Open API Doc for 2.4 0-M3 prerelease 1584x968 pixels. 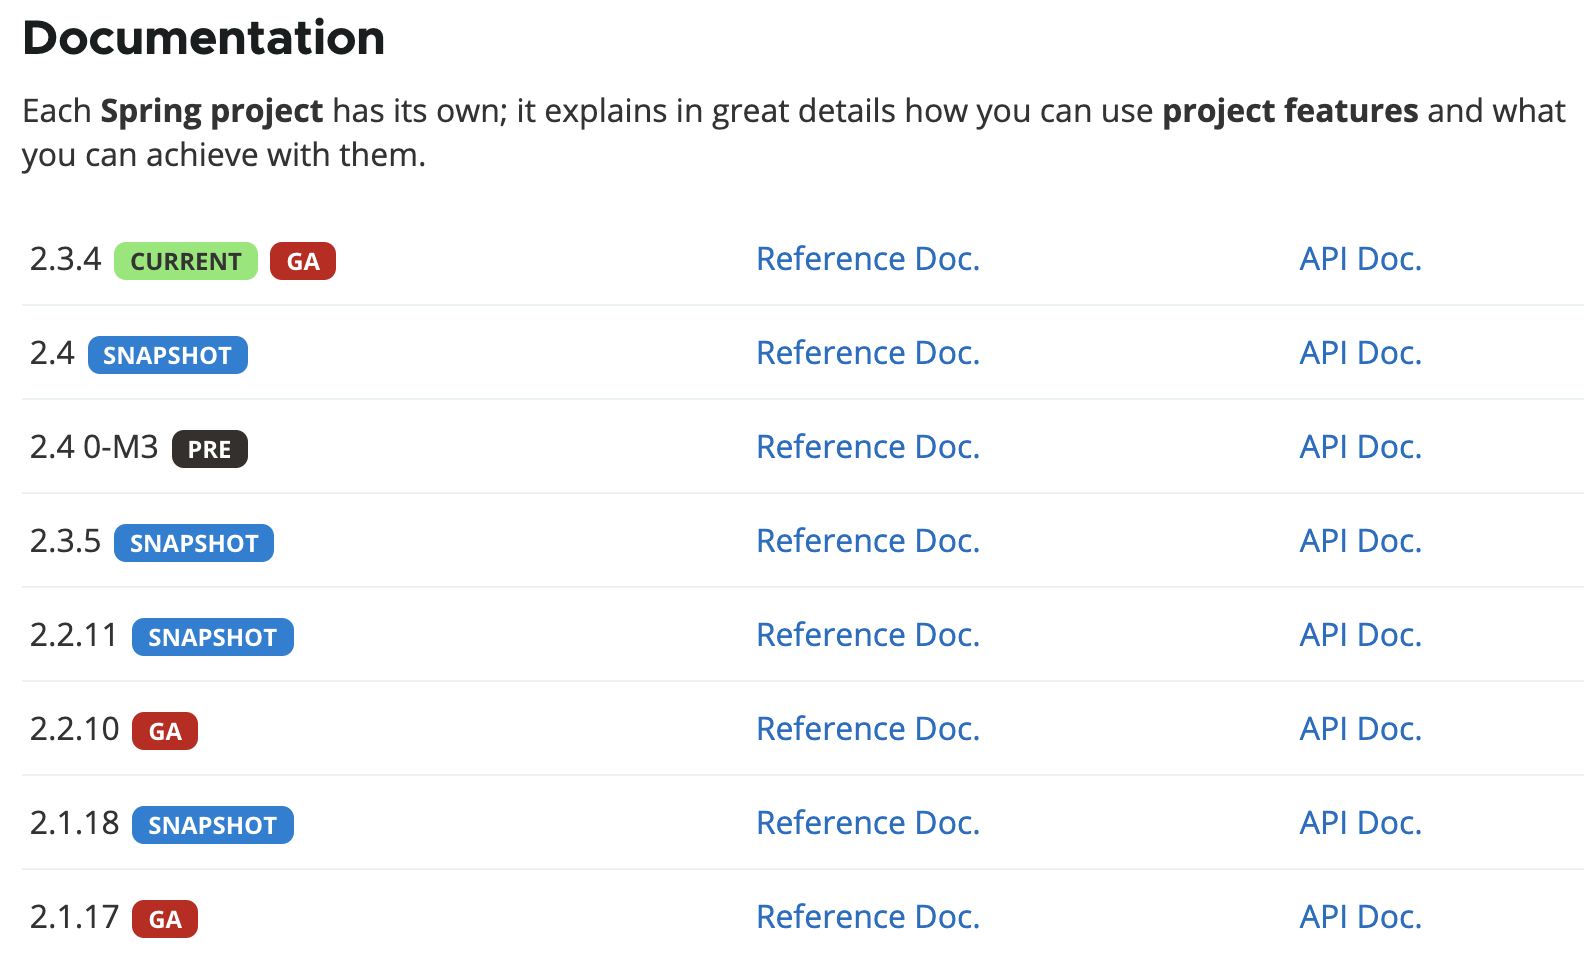coord(1359,447)
